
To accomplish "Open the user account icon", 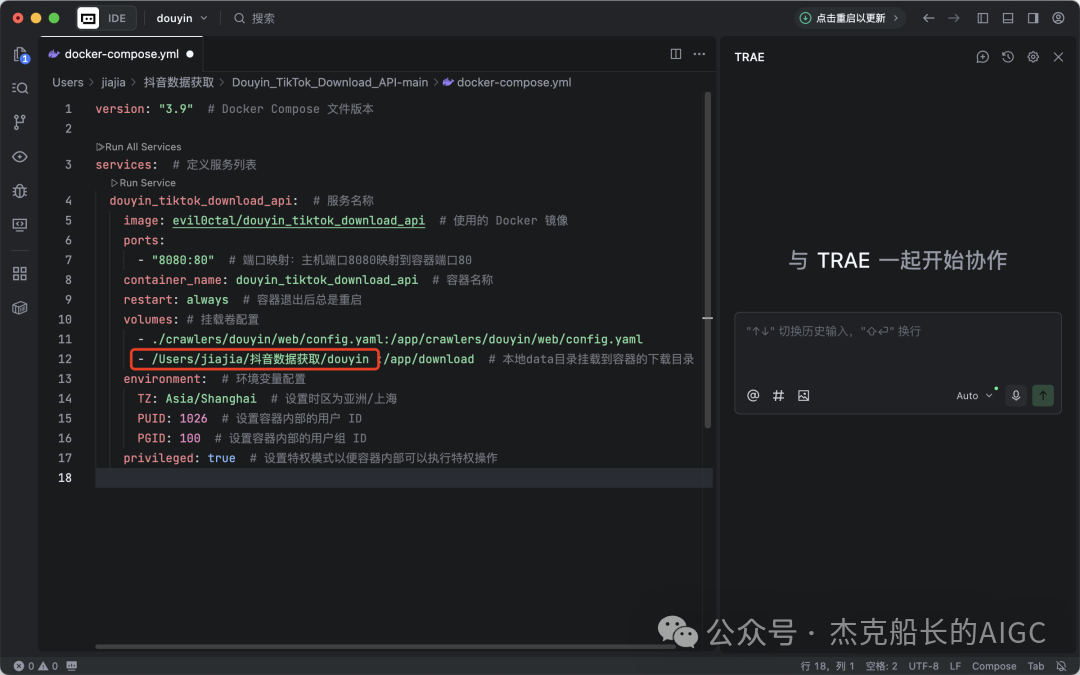I will coord(1059,19).
